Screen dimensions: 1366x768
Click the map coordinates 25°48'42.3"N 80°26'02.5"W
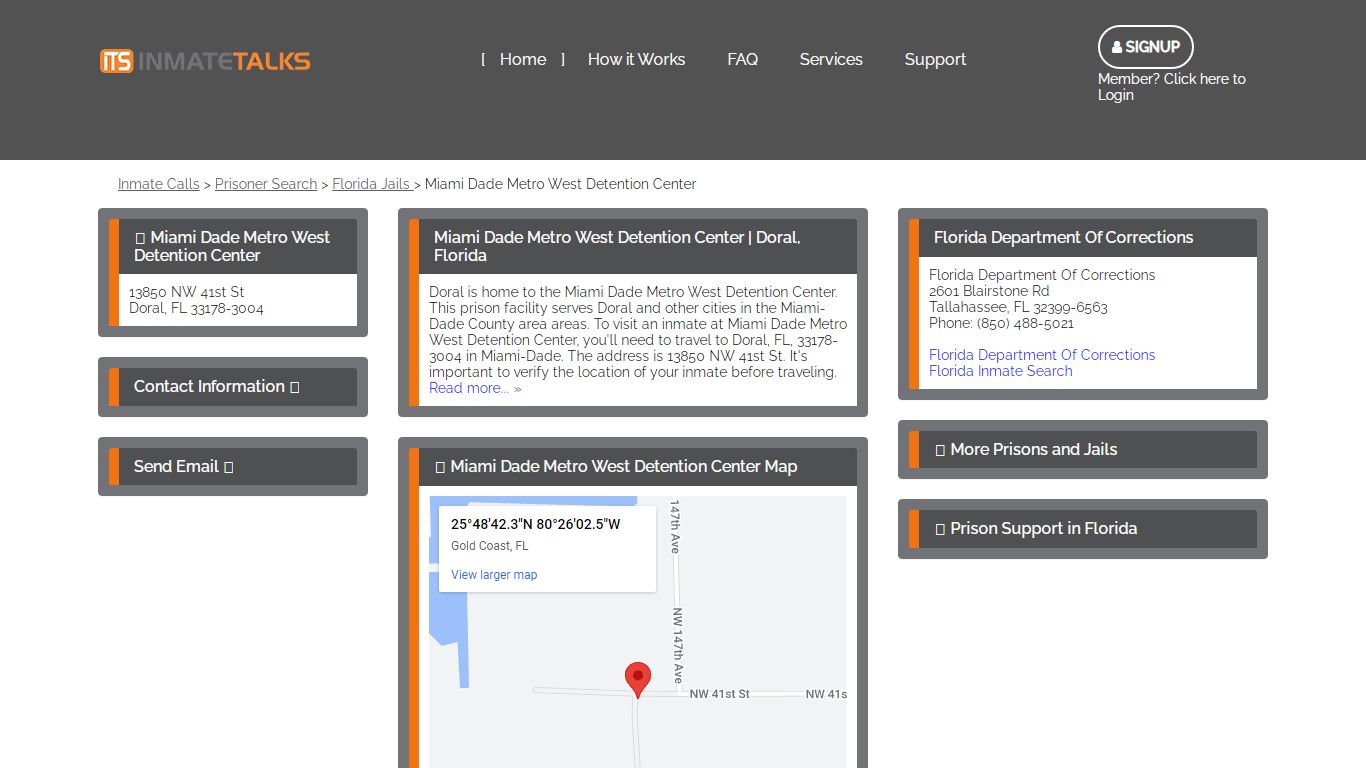click(535, 524)
